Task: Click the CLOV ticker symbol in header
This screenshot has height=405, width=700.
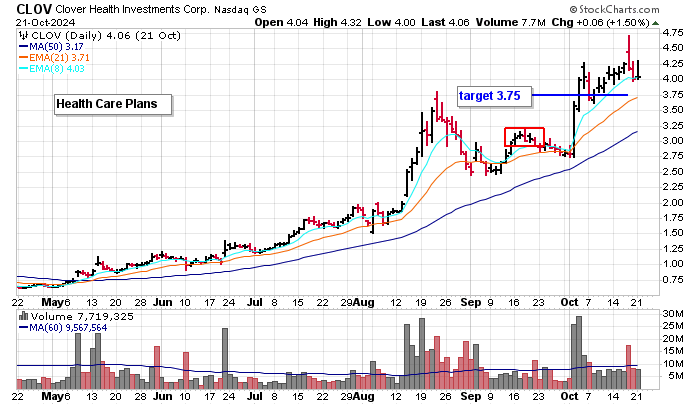Action: 34,8
